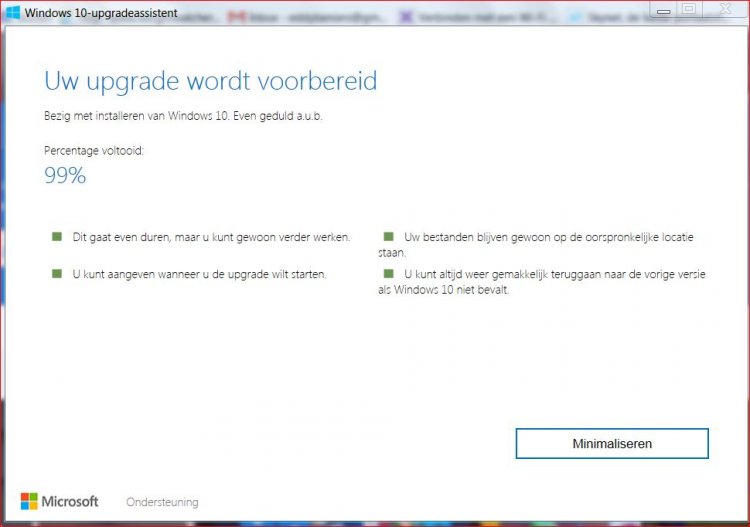Close the upgrade assistant window
The width and height of the screenshot is (750, 527).
725,10
